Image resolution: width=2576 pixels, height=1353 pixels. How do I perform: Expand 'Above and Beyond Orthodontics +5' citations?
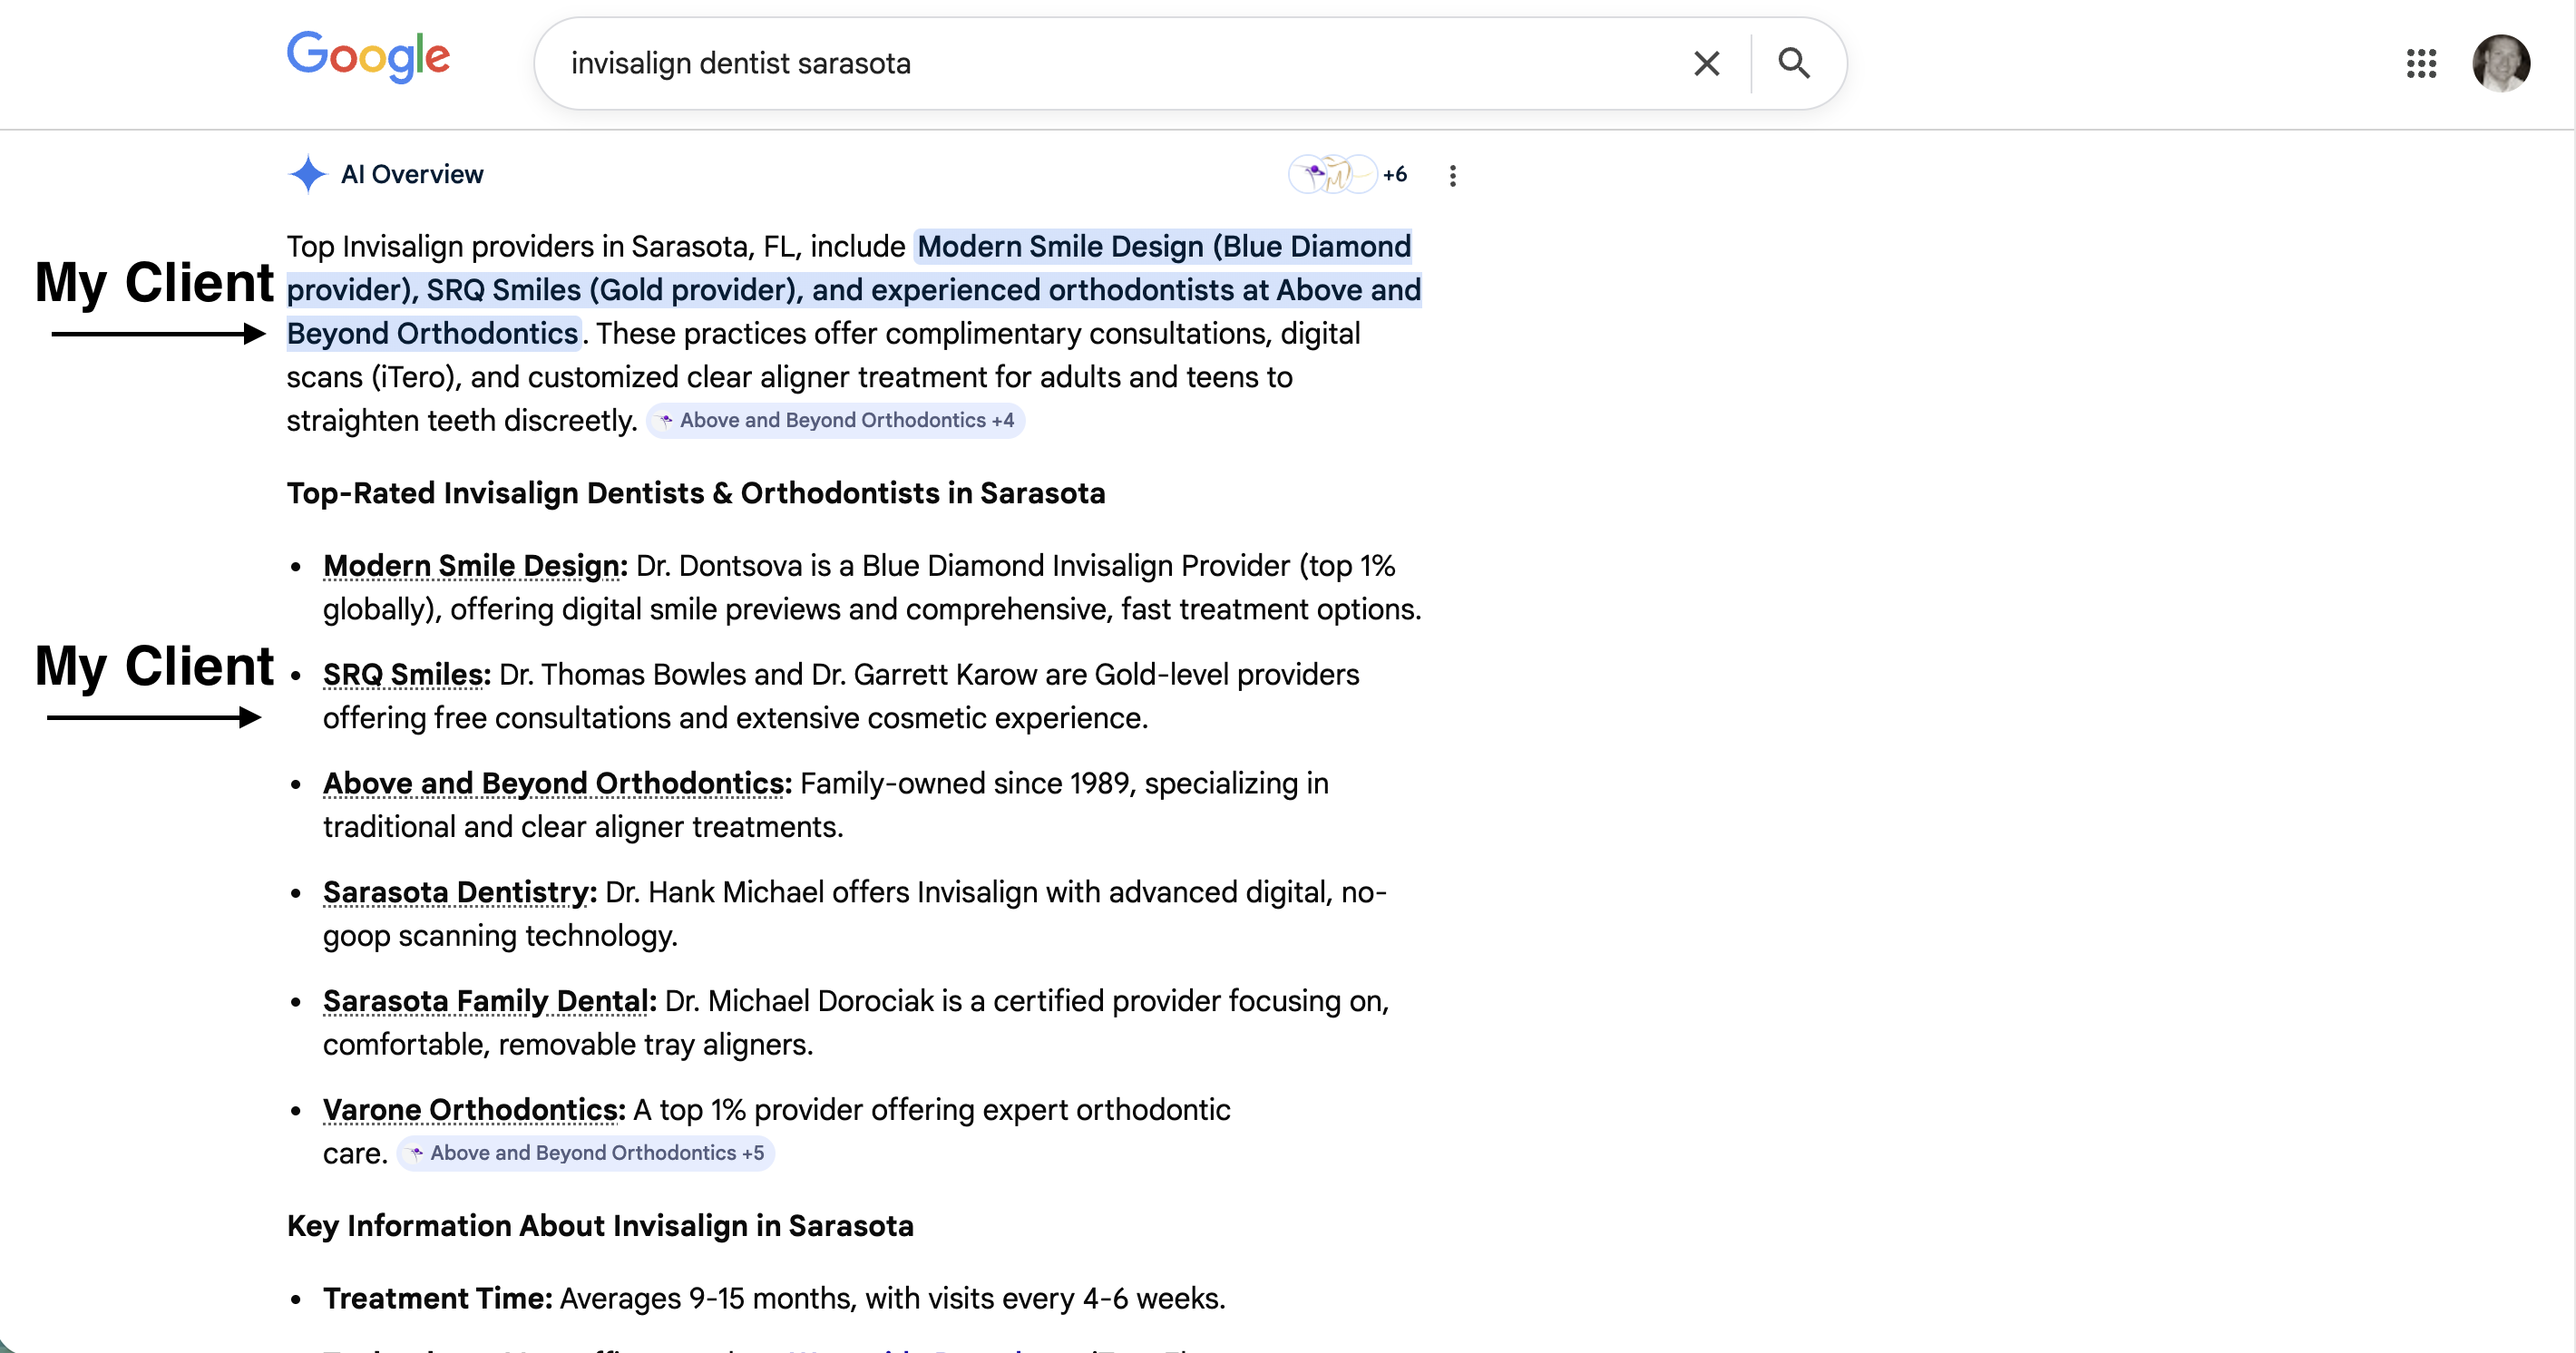coord(586,1152)
